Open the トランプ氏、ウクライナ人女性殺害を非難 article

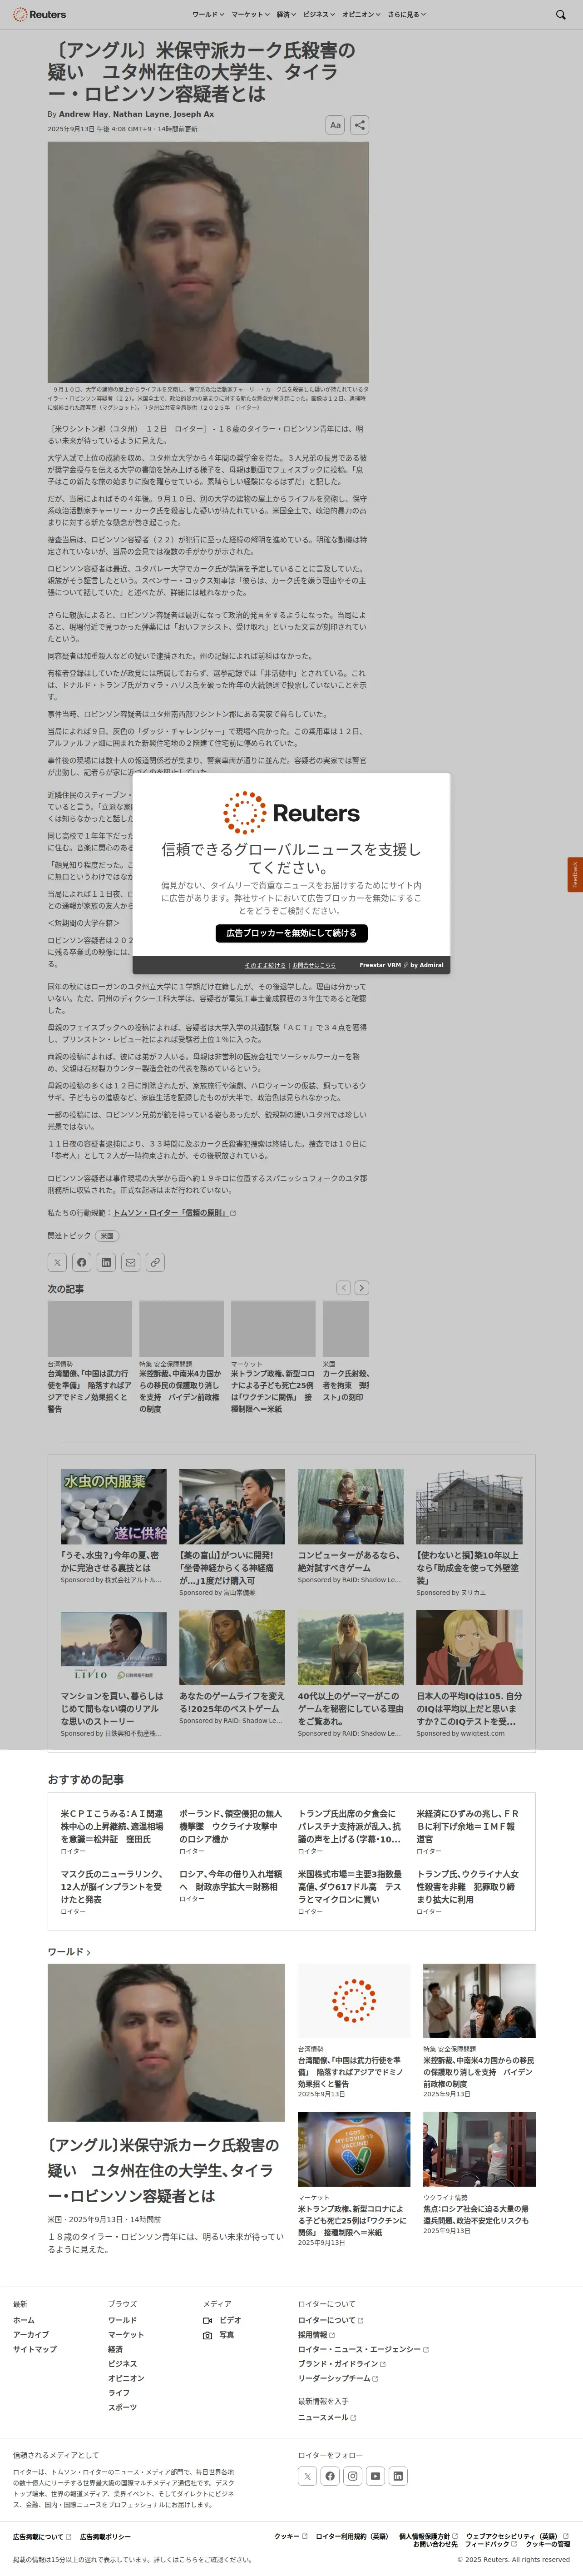[469, 1886]
